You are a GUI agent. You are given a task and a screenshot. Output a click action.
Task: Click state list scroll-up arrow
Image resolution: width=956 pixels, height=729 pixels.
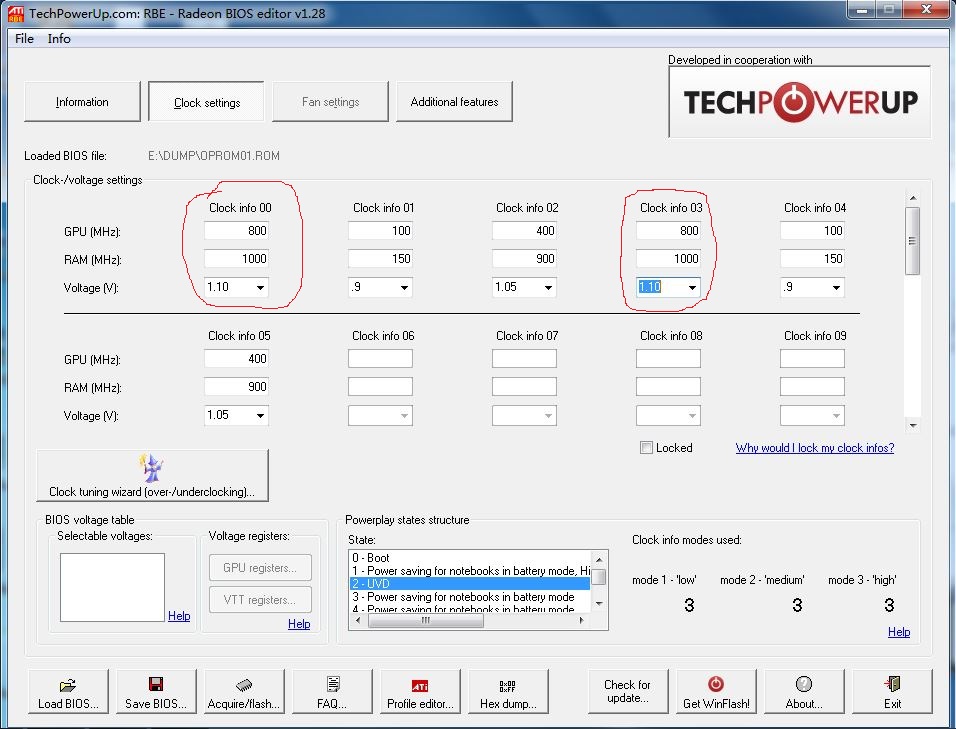point(599,560)
